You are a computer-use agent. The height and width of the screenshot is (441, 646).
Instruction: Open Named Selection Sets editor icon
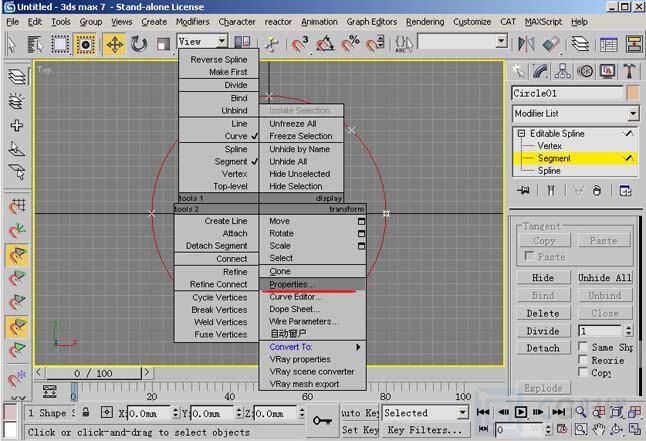[404, 44]
